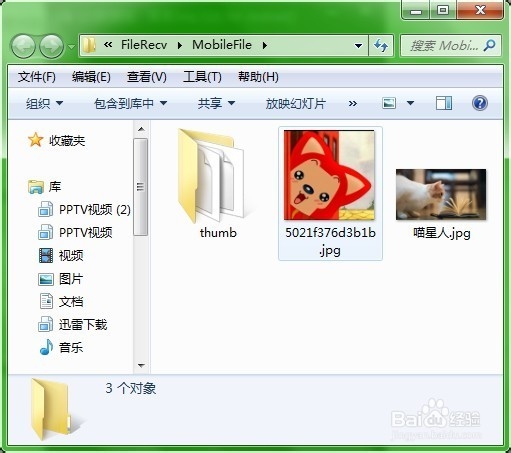Screen dimensions: 511x453
Task: Select the 视频 library
Action: pos(71,256)
